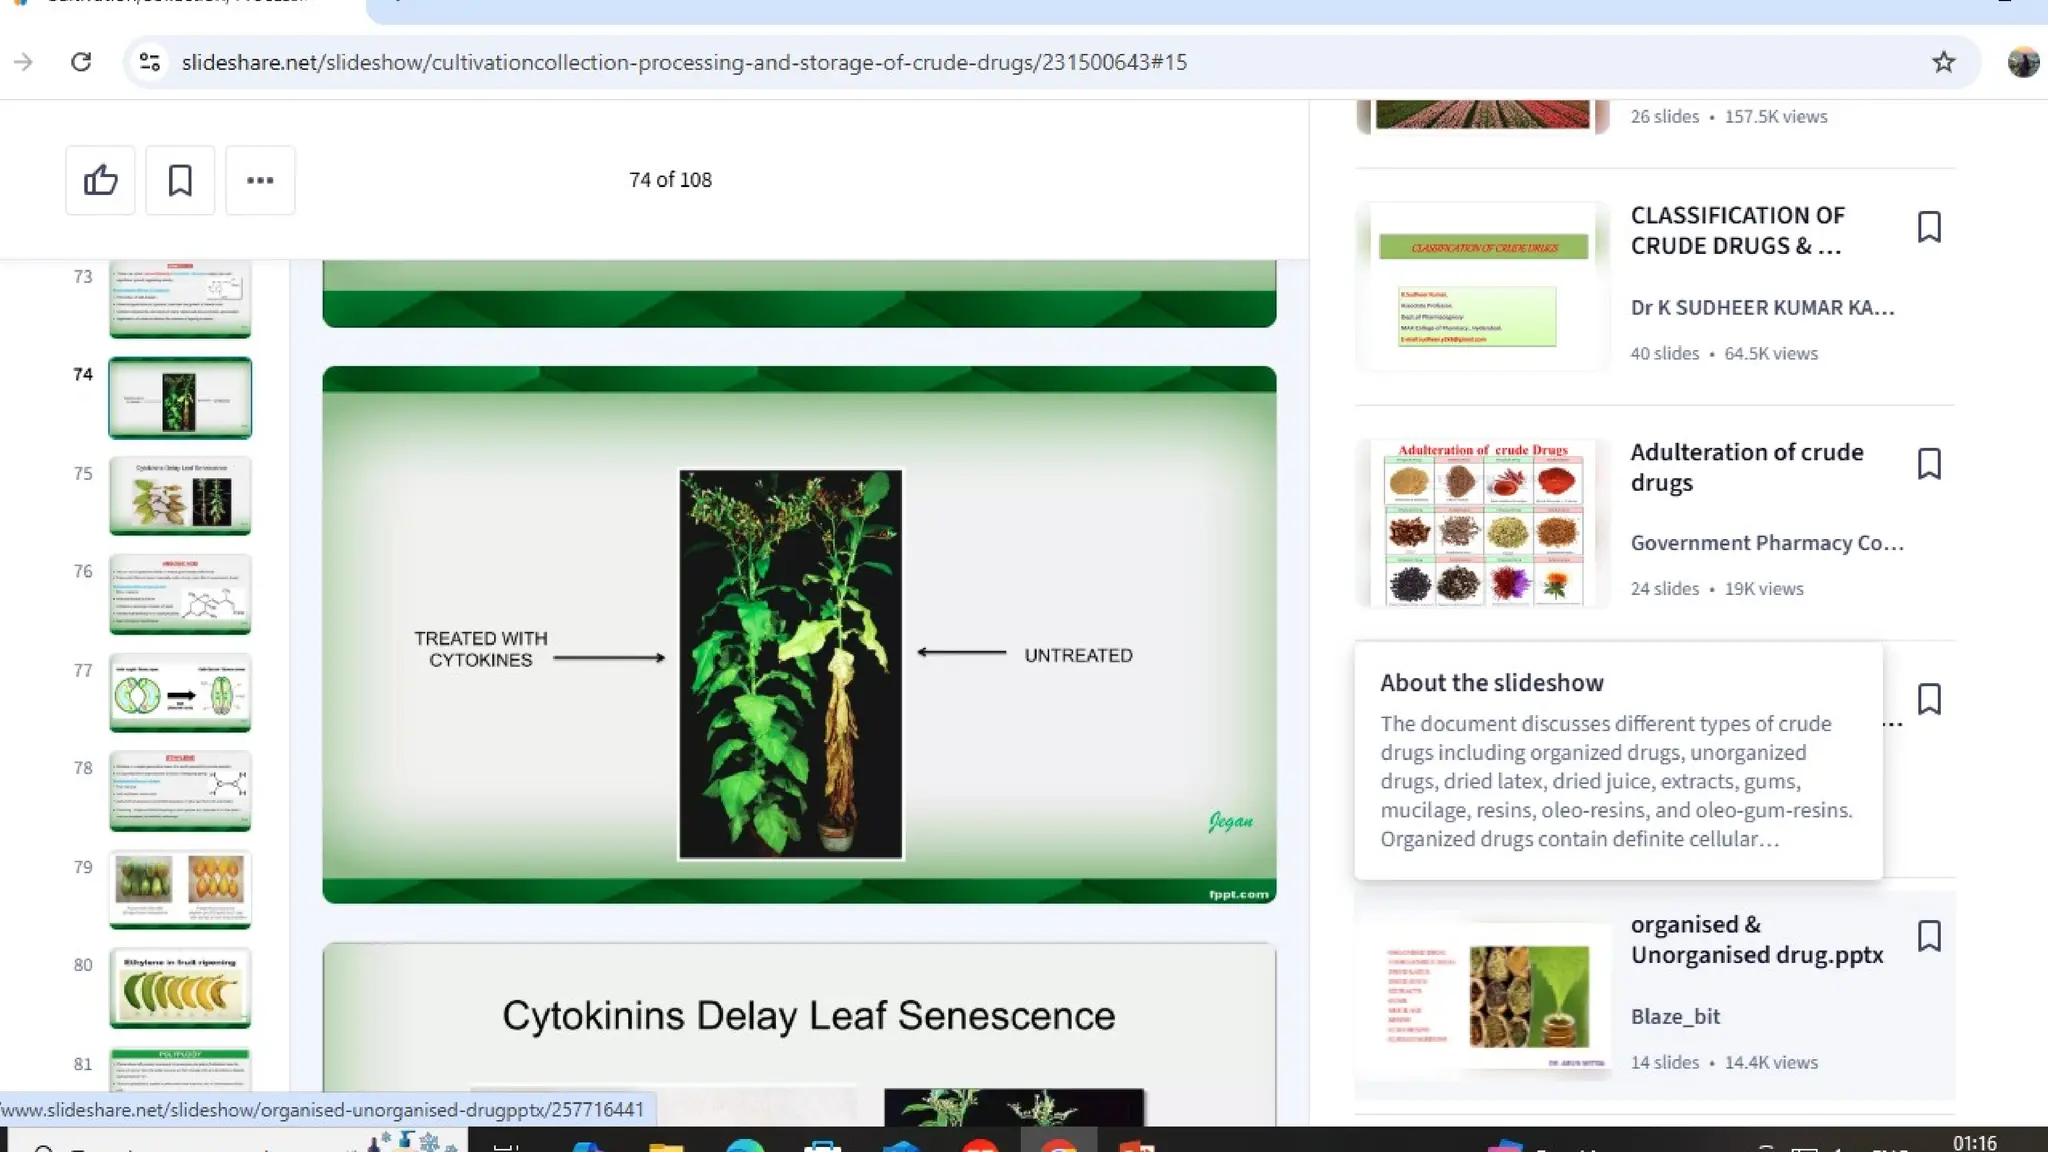The height and width of the screenshot is (1152, 2048).
Task: Open author Dr K SUDHEER KUMAR KA...
Action: coord(1762,308)
